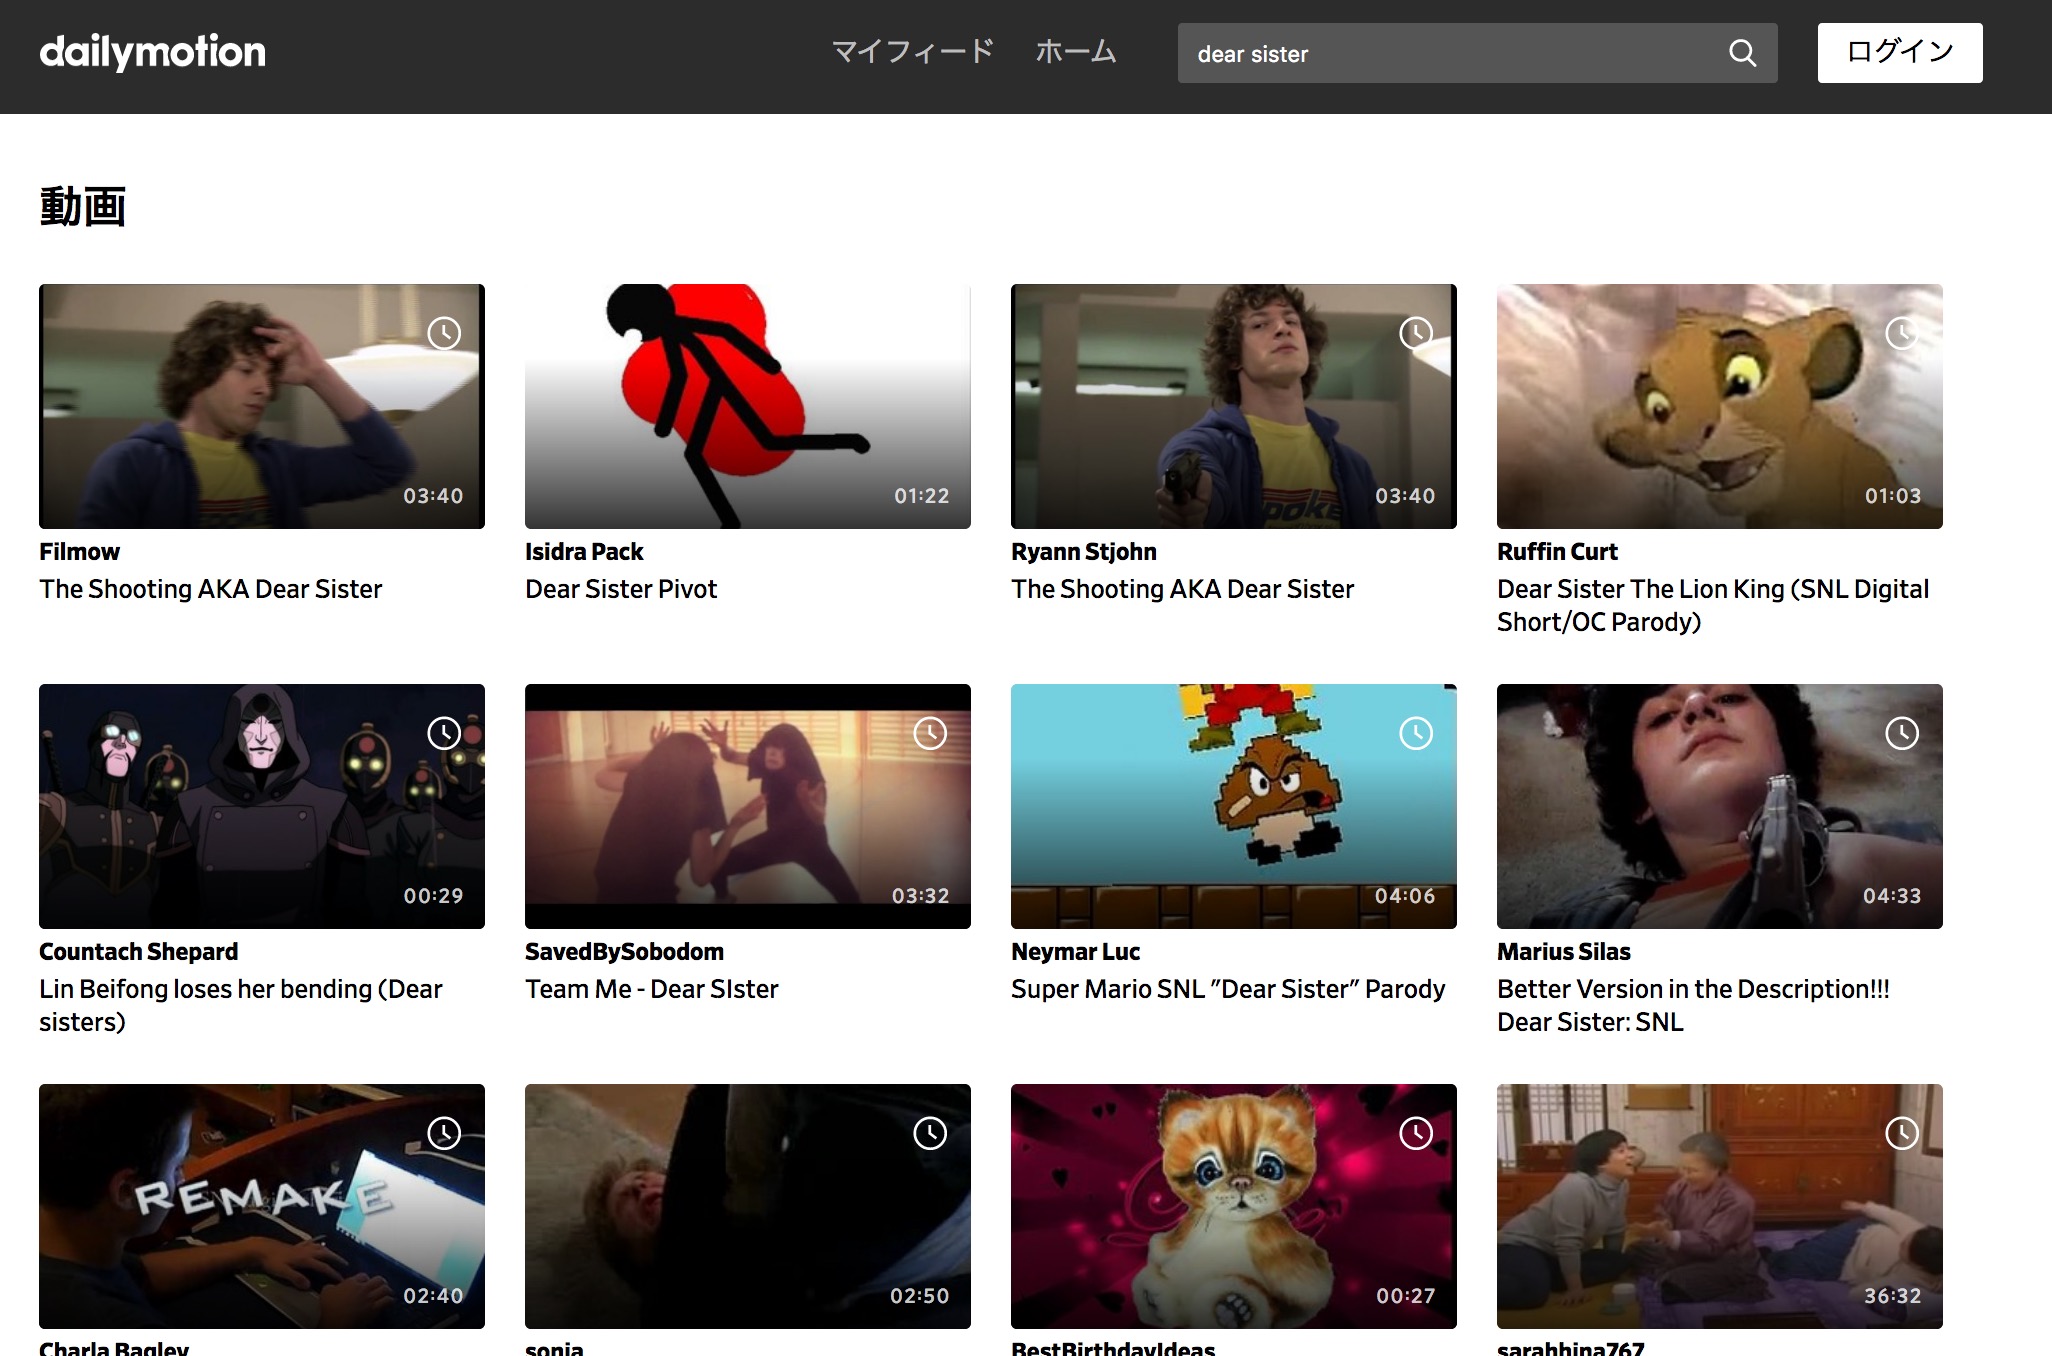This screenshot has height=1356, width=2052.
Task: Open the Lion King parody thumbnail
Action: [1720, 406]
